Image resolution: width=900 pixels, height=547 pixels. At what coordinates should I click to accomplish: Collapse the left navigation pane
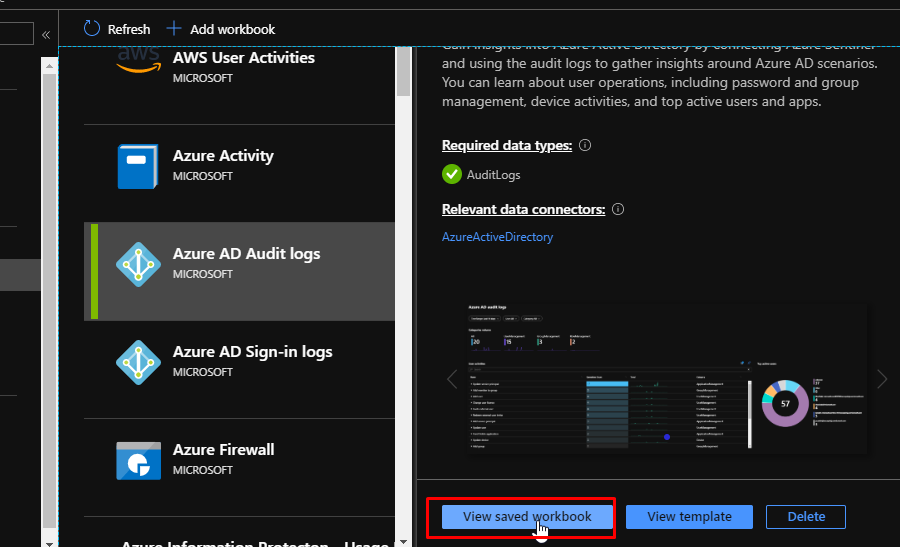click(46, 35)
